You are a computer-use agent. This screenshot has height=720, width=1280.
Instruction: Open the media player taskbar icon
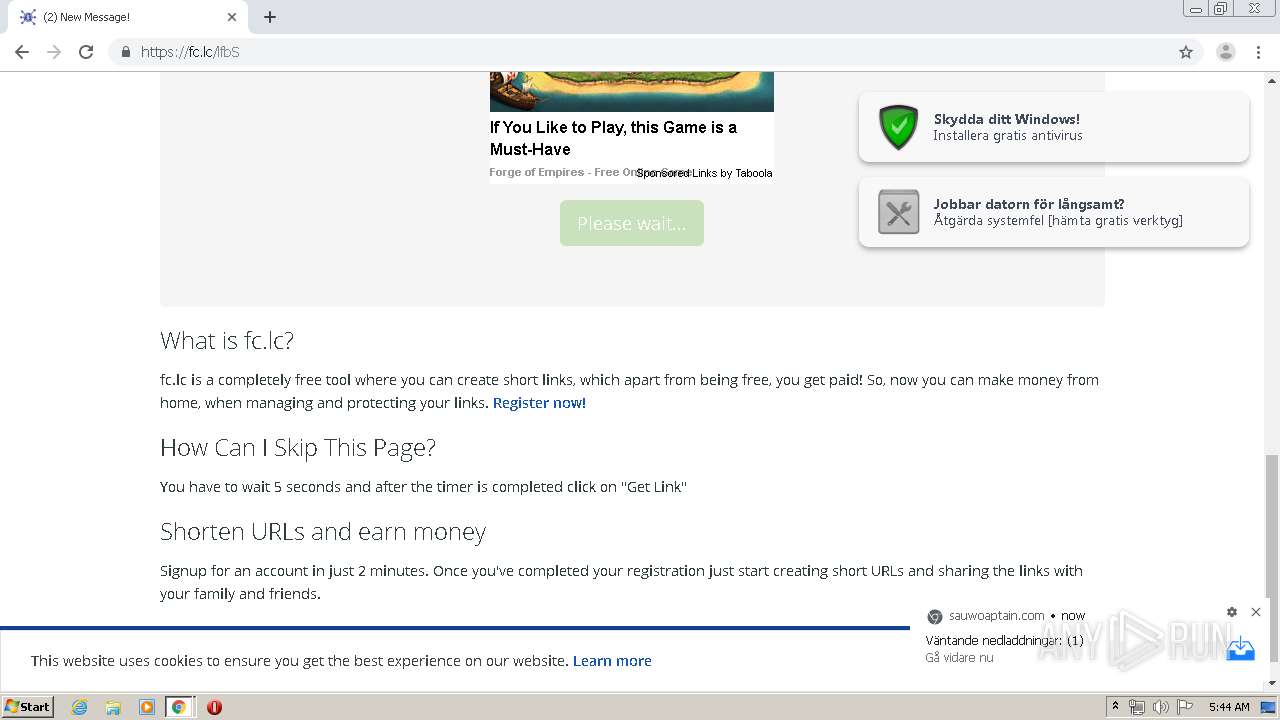point(147,707)
